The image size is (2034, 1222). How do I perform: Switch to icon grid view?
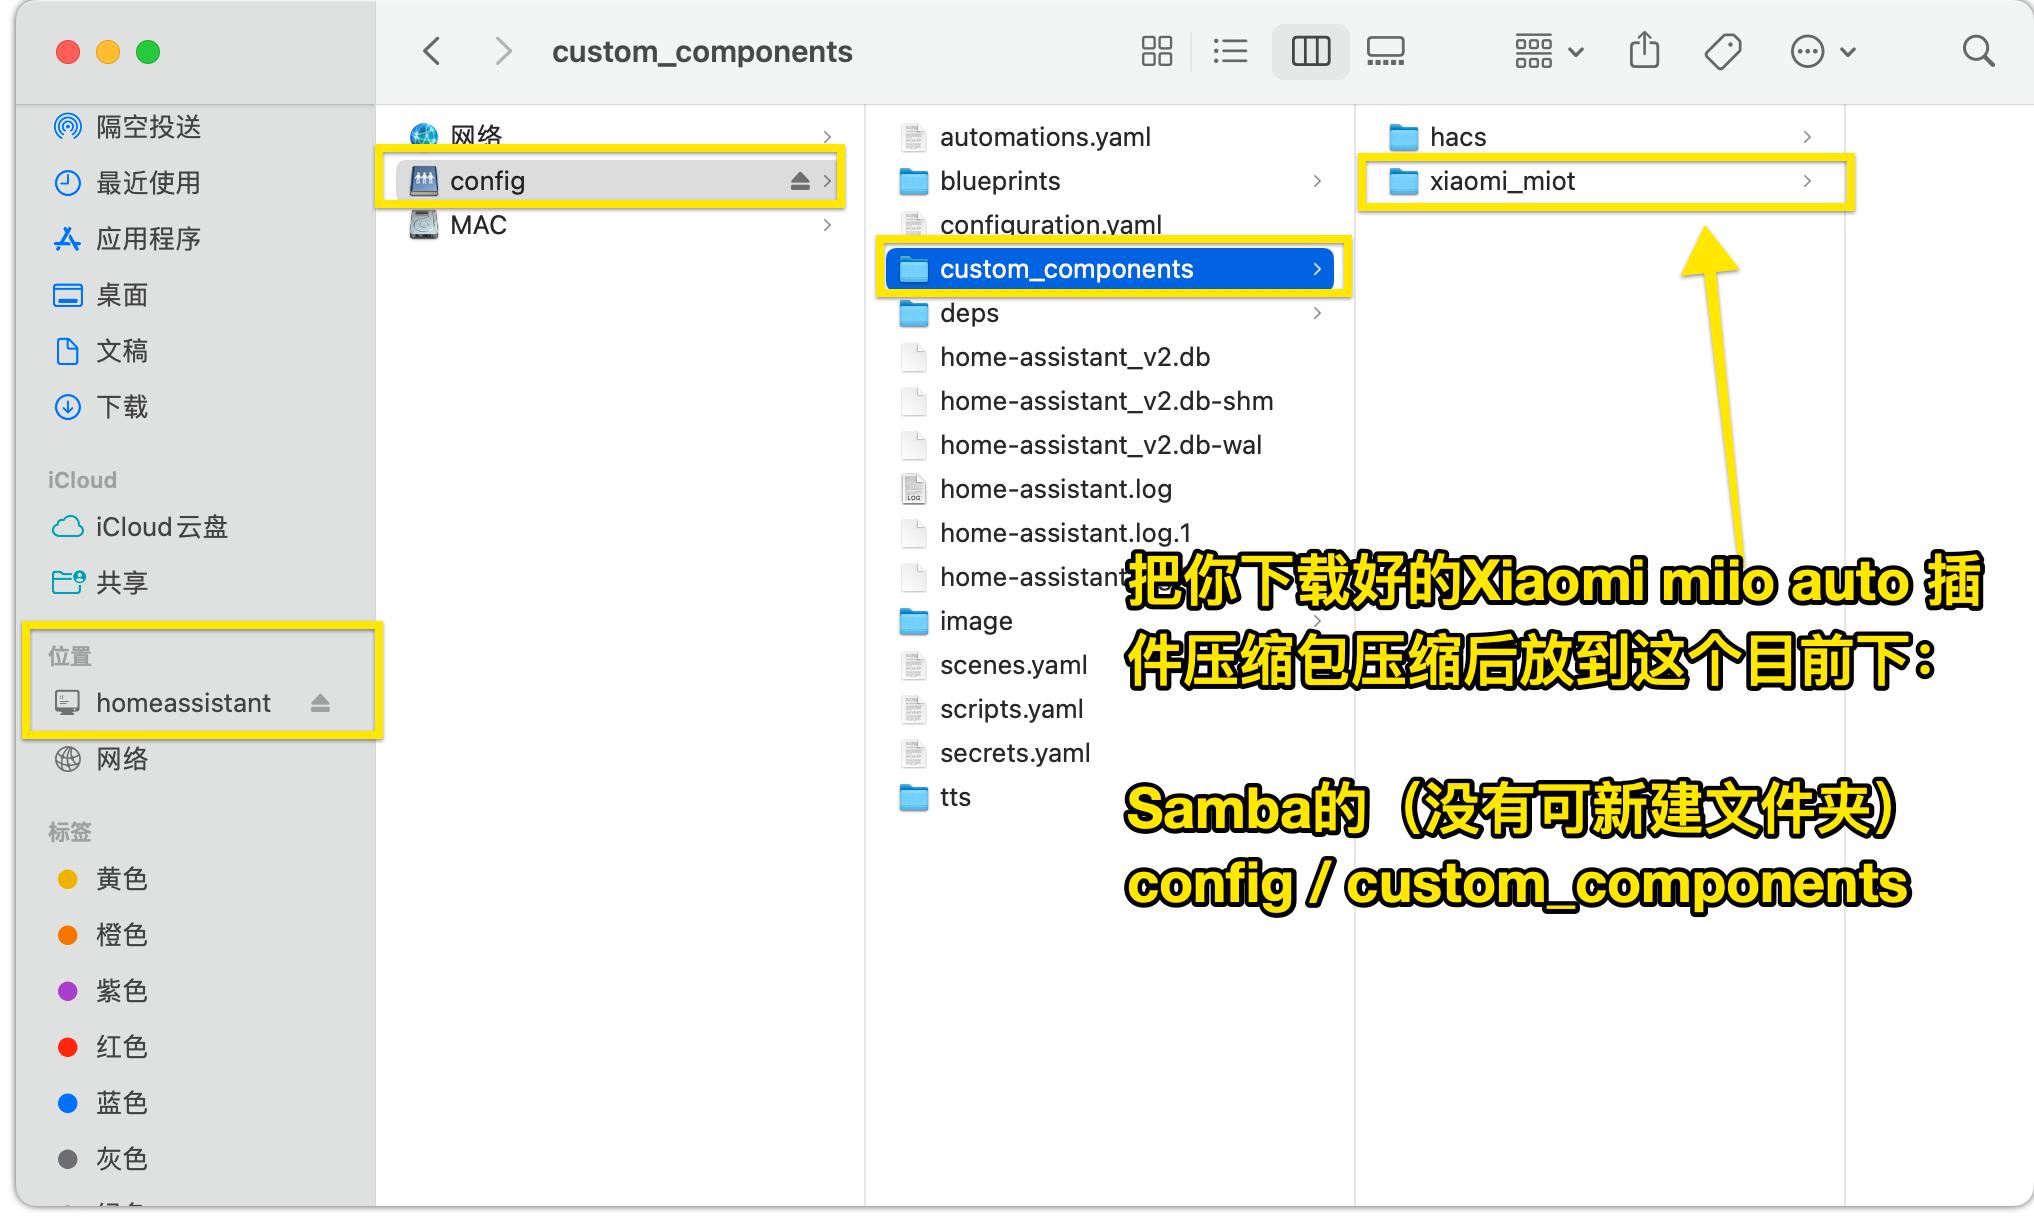(1156, 51)
